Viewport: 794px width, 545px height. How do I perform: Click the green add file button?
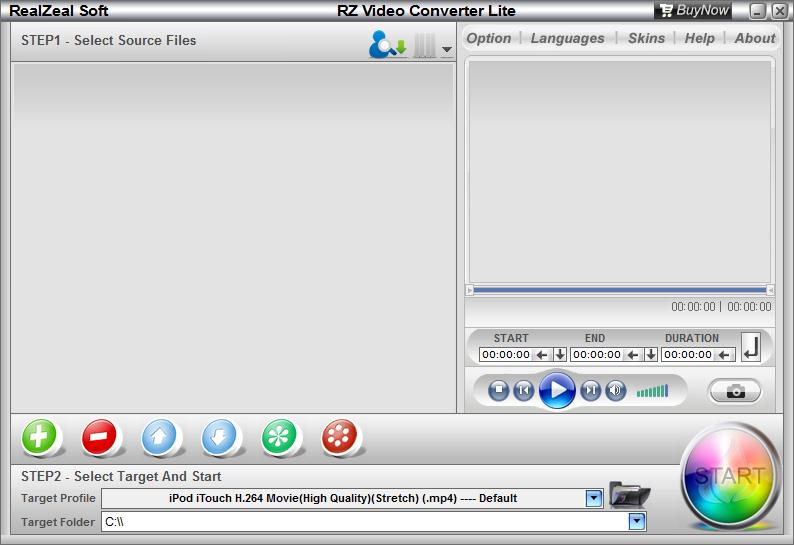click(40, 437)
